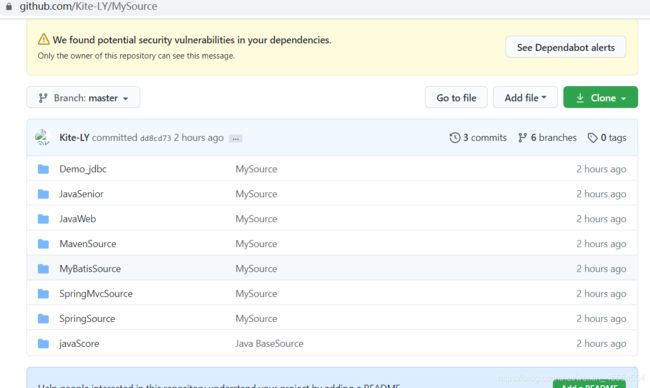Open MySource commit message for JavaWeb
This screenshot has width=650, height=388.
click(x=256, y=219)
